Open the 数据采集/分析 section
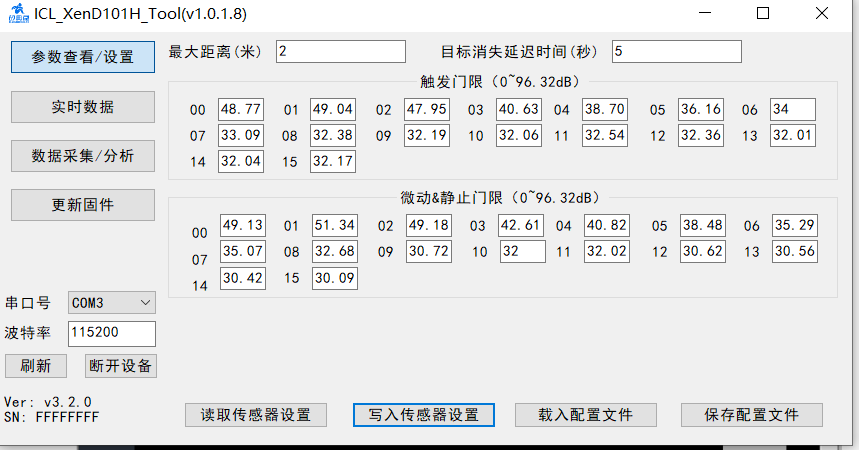This screenshot has width=859, height=450. [83, 156]
